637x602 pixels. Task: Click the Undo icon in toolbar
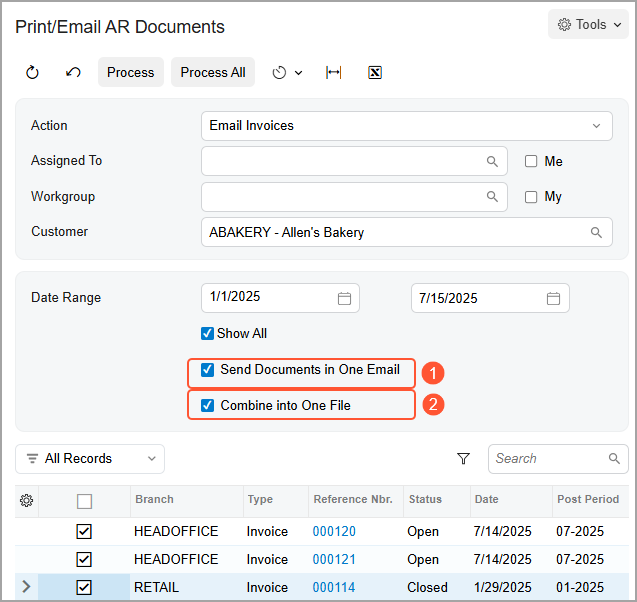[x=73, y=72]
